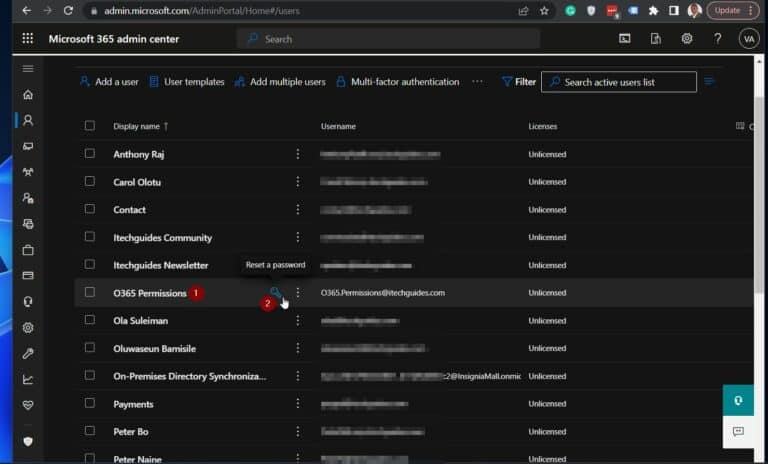This screenshot has width=768, height=464.
Task: Open the help assistant teal floating button
Action: pos(738,400)
